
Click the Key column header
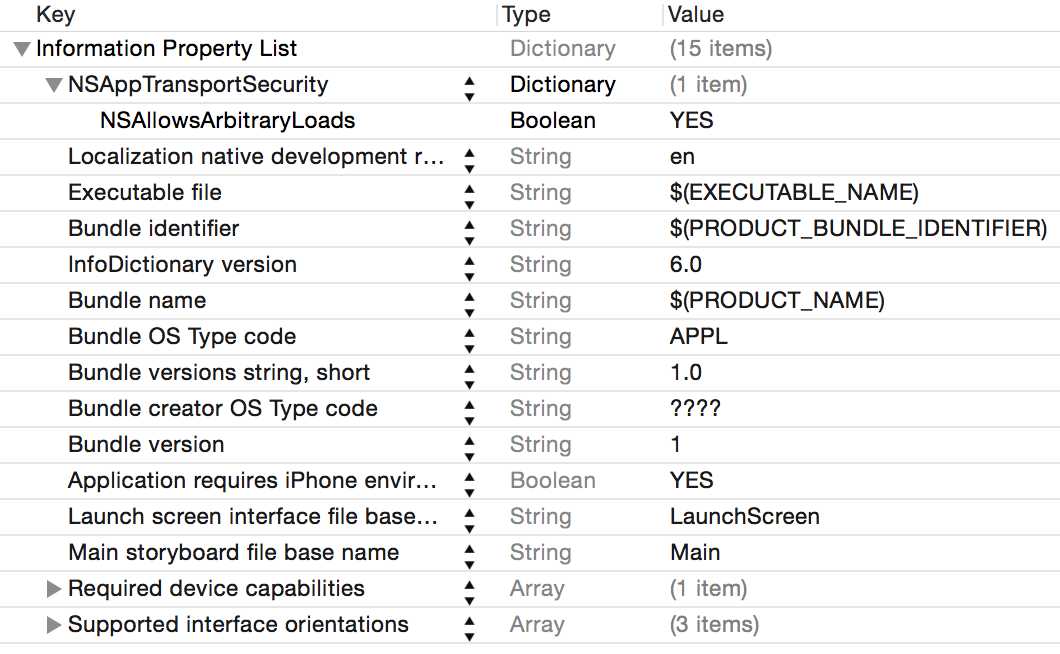pyautogui.click(x=55, y=14)
